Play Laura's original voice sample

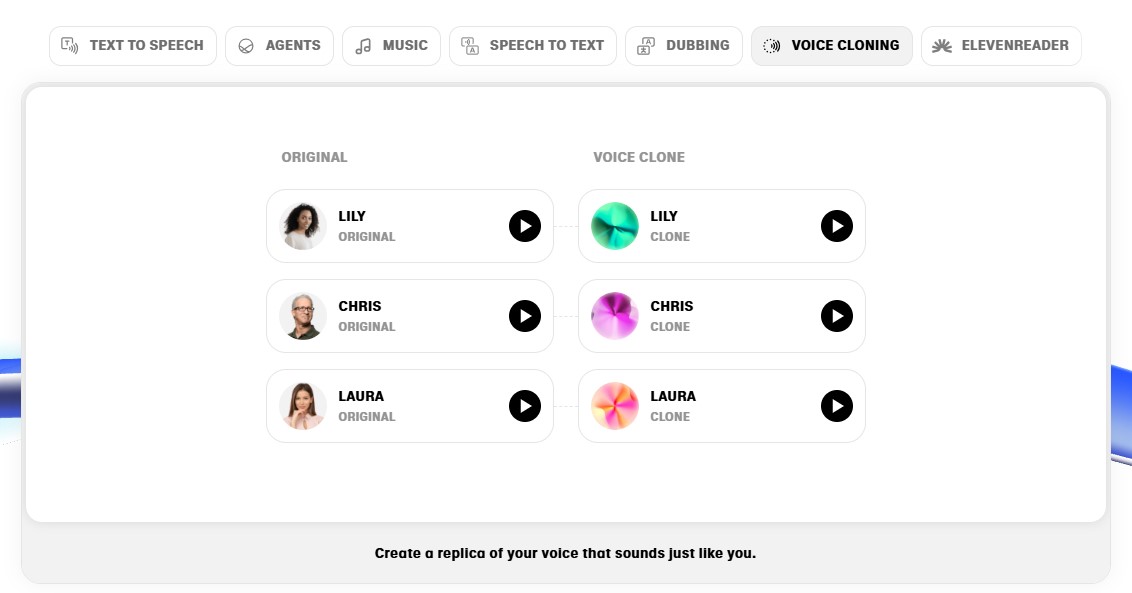pyautogui.click(x=525, y=406)
